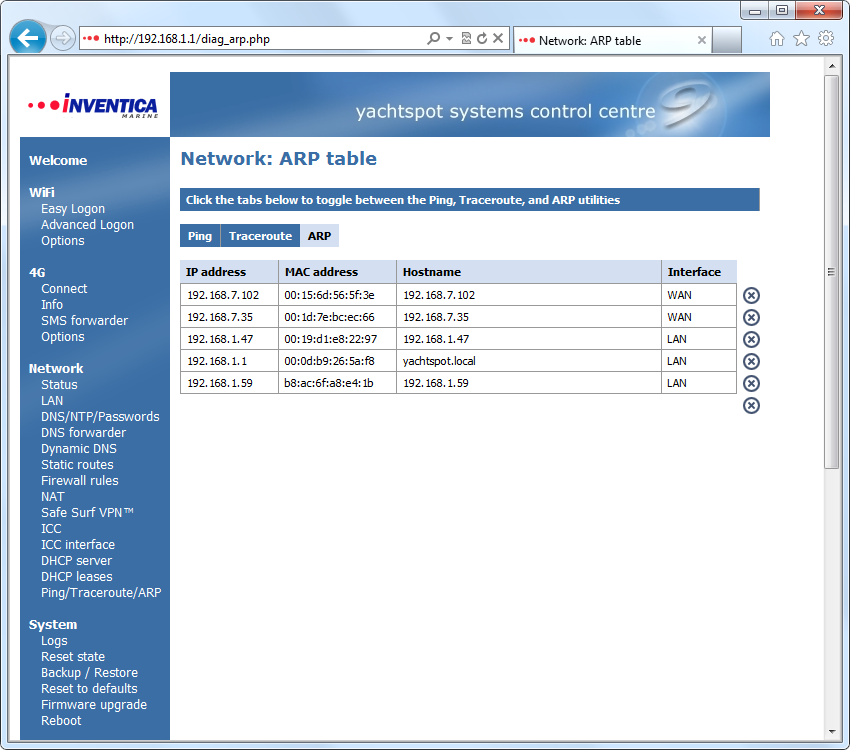The height and width of the screenshot is (750, 850).
Task: Open Ping/Traceroute/ARP page
Action: tap(101, 592)
